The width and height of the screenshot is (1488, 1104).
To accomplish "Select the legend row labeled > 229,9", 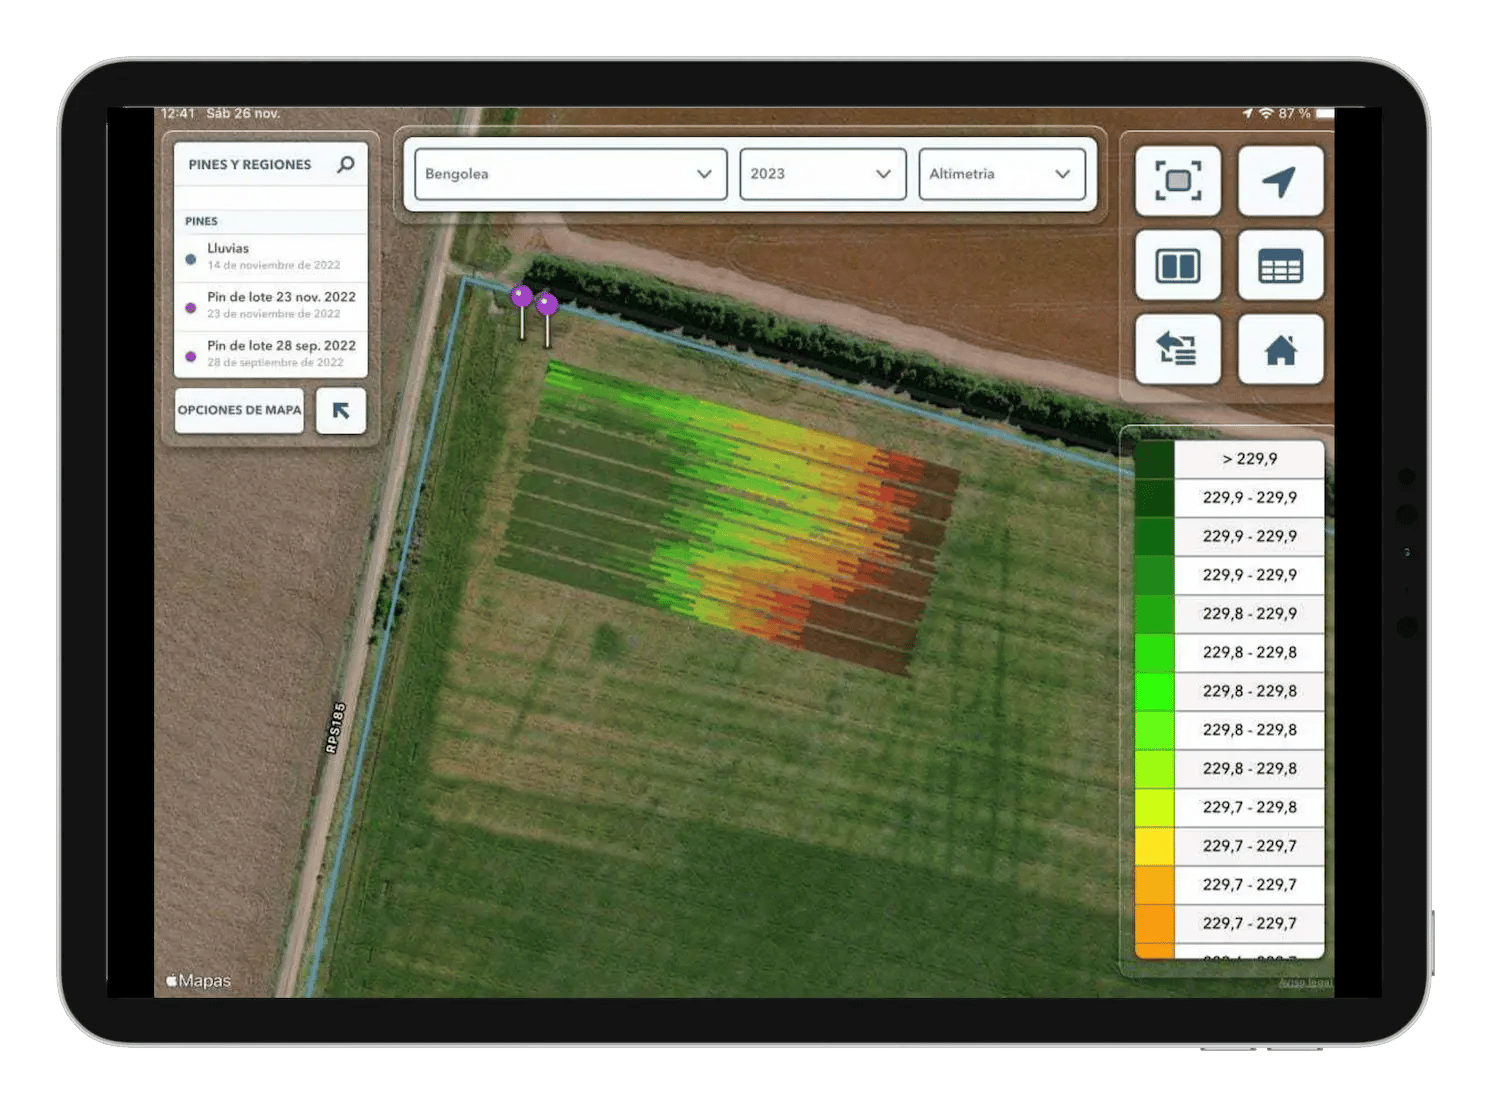I will click(1247, 458).
